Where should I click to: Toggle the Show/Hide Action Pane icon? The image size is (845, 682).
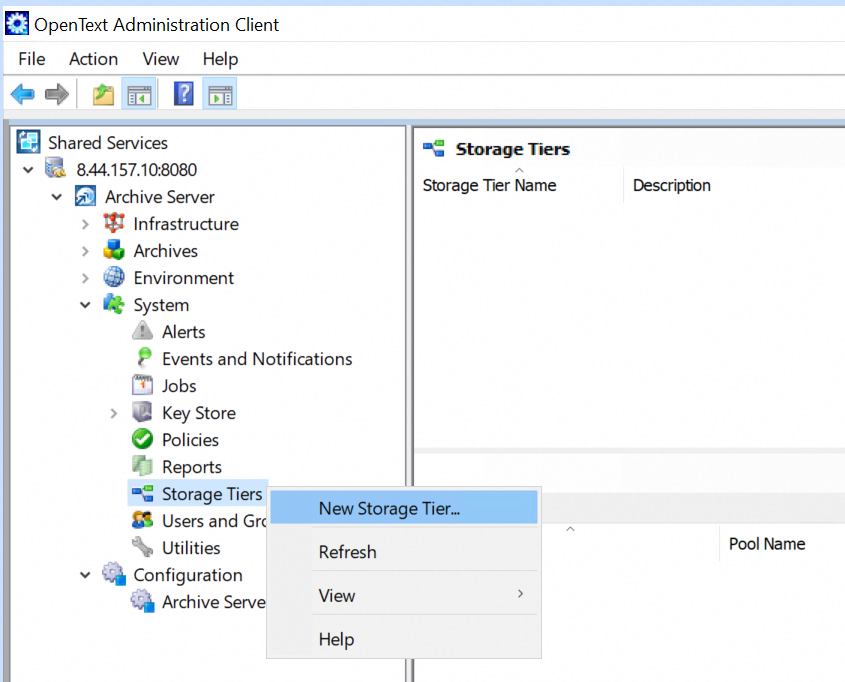[220, 95]
